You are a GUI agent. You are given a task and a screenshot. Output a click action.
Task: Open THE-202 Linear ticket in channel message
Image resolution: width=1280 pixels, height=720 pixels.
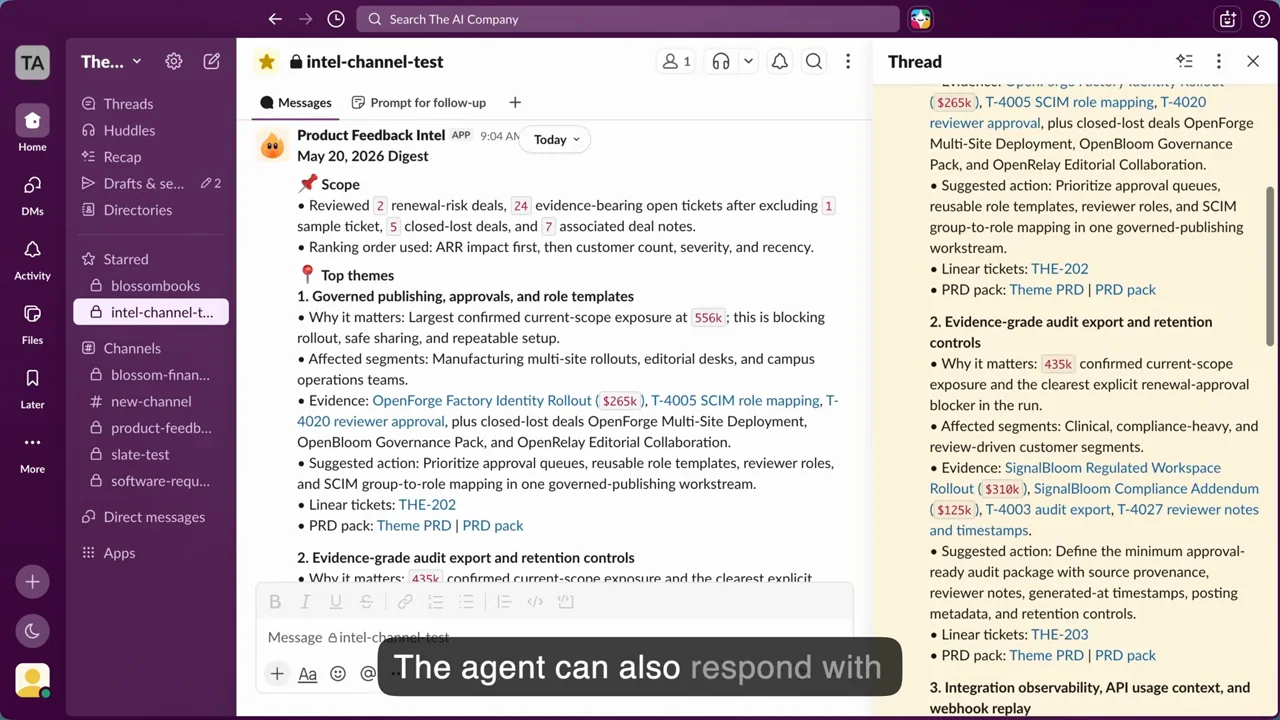pos(427,505)
